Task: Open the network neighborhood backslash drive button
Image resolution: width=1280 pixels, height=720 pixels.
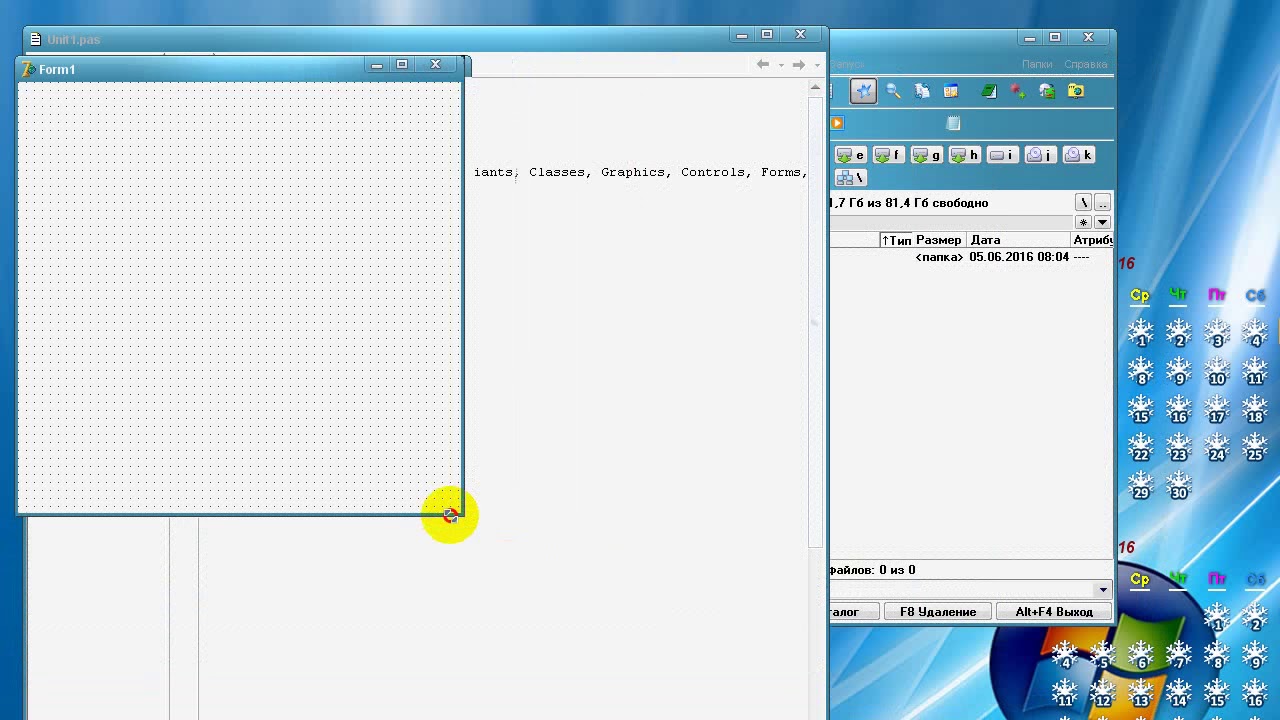Action: point(851,178)
